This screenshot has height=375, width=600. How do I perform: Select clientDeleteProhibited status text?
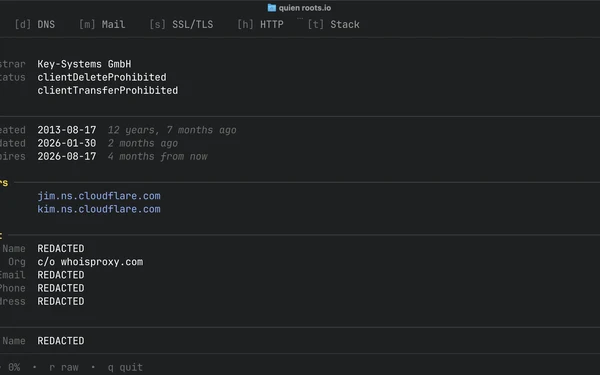tap(102, 77)
